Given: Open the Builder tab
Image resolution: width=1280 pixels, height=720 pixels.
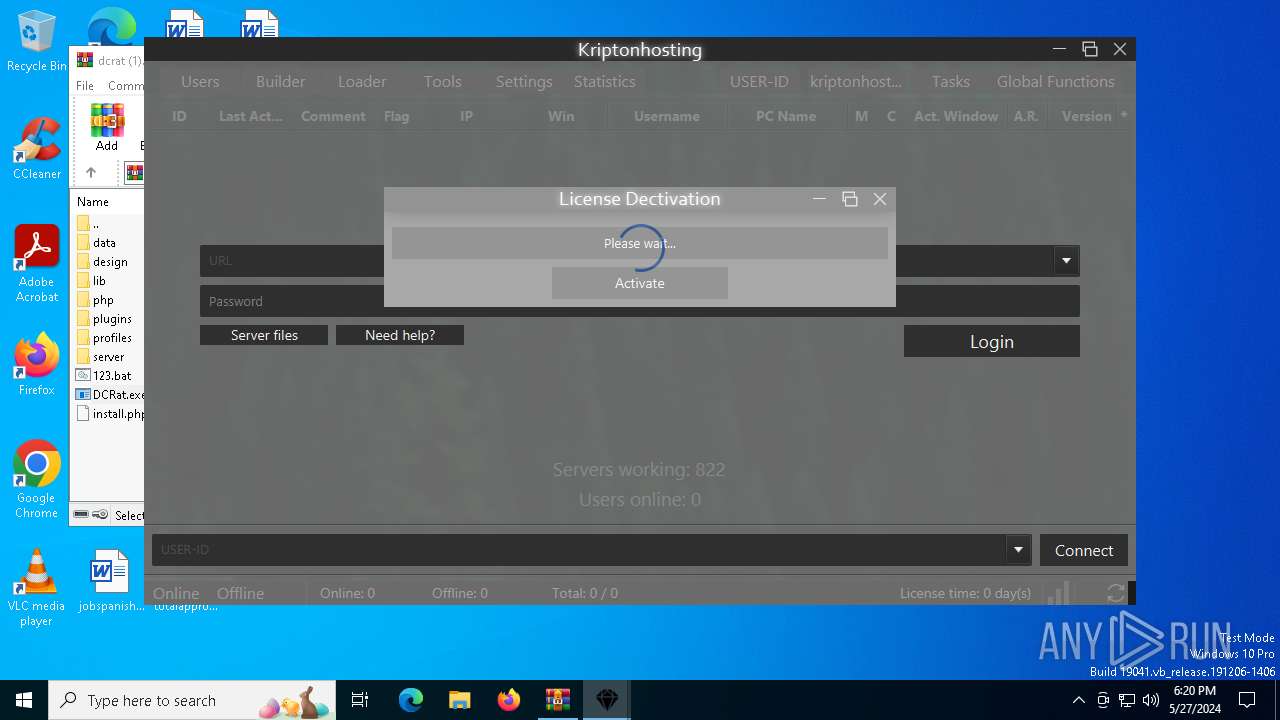Looking at the screenshot, I should click(281, 82).
